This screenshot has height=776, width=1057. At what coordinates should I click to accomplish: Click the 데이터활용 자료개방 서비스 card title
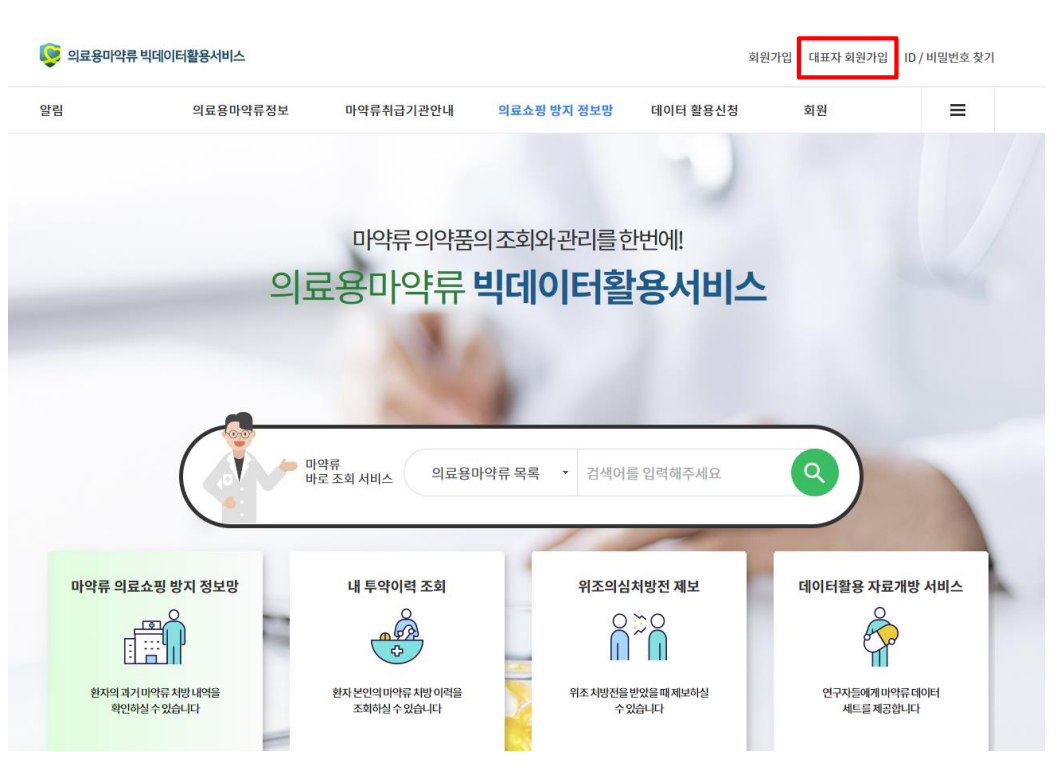pos(880,586)
